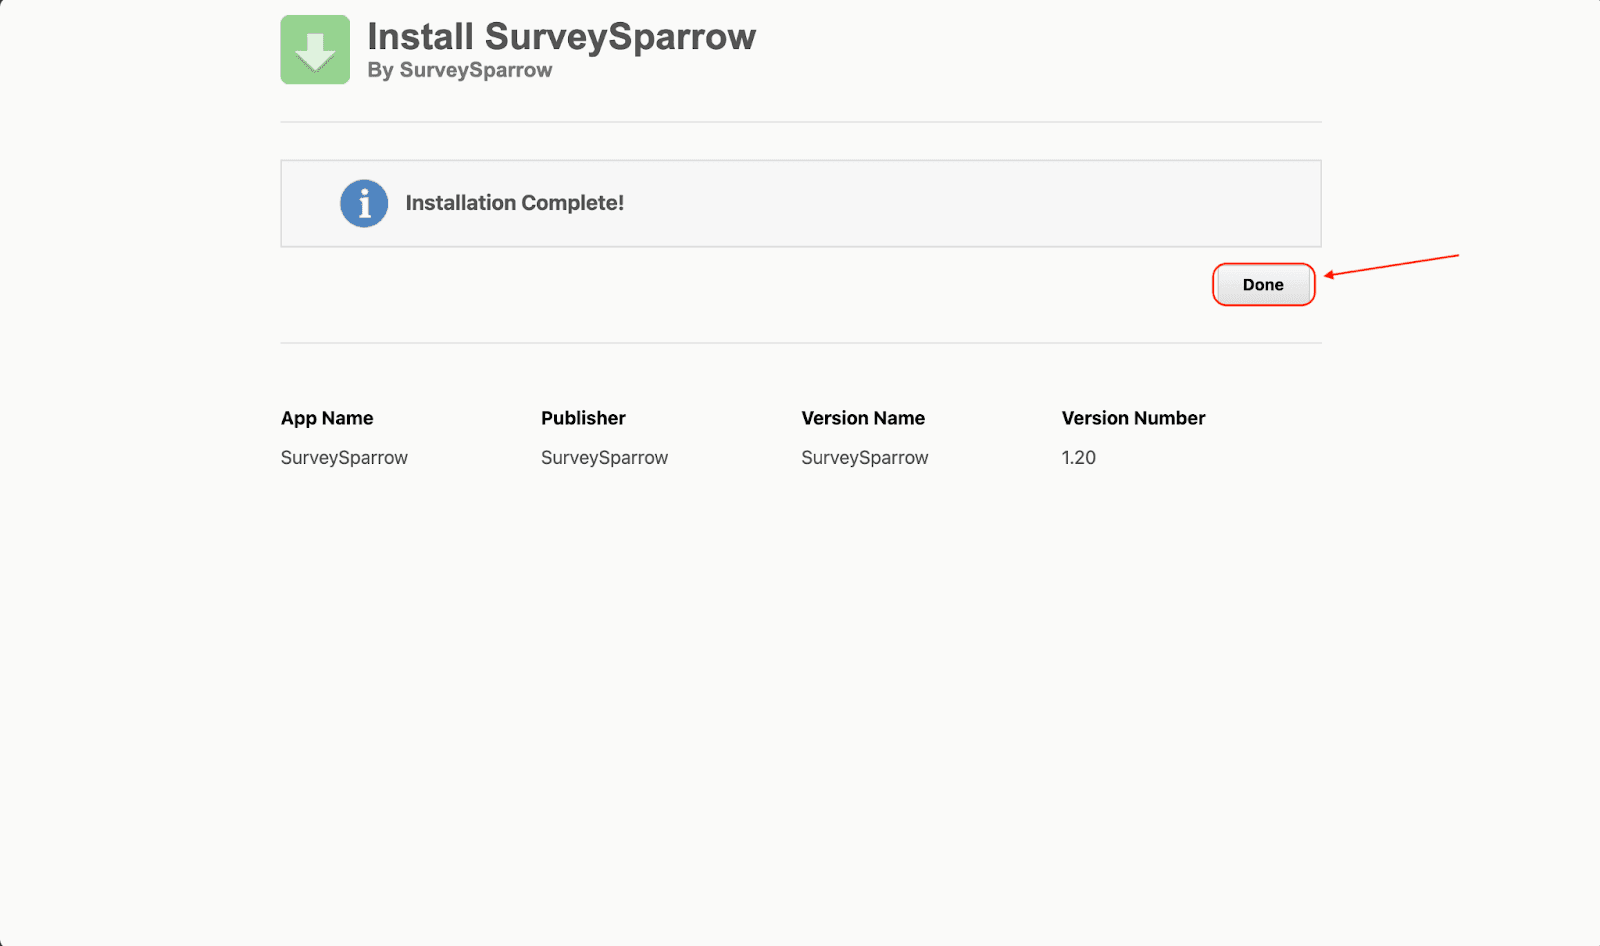Click the By SurveySparrow subtitle

coord(459,70)
